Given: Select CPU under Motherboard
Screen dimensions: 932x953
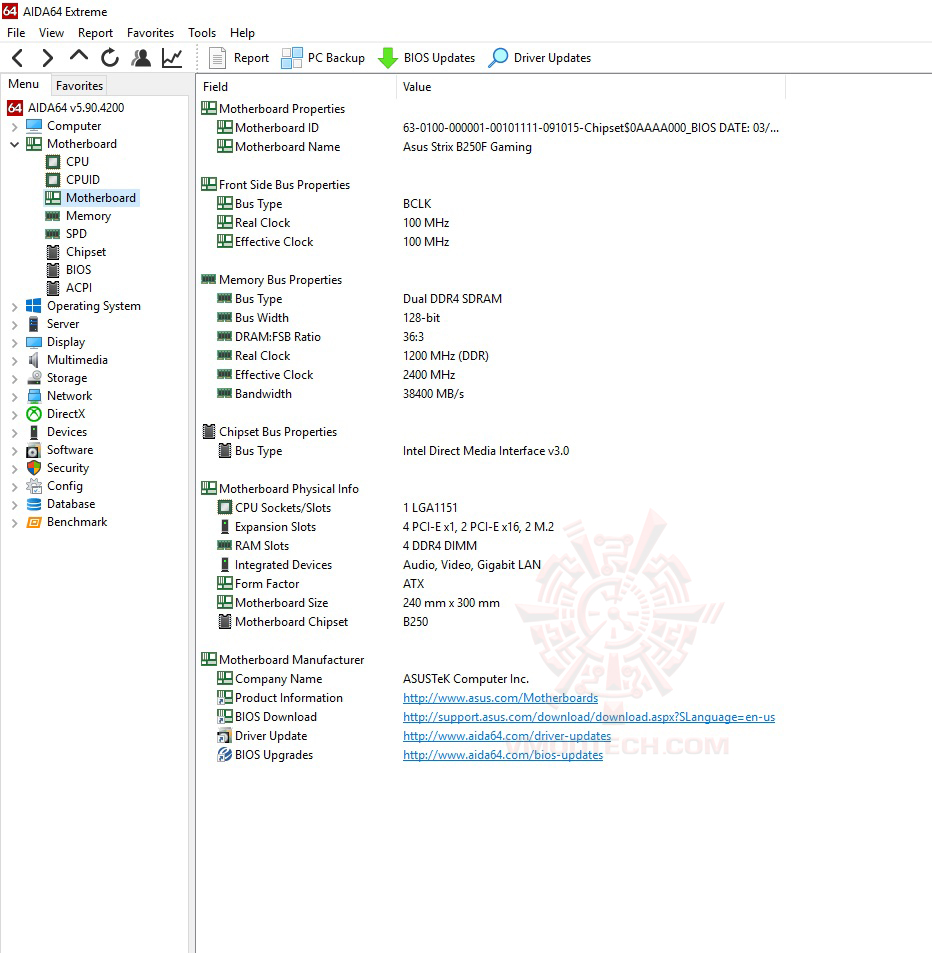Looking at the screenshot, I should pos(77,162).
